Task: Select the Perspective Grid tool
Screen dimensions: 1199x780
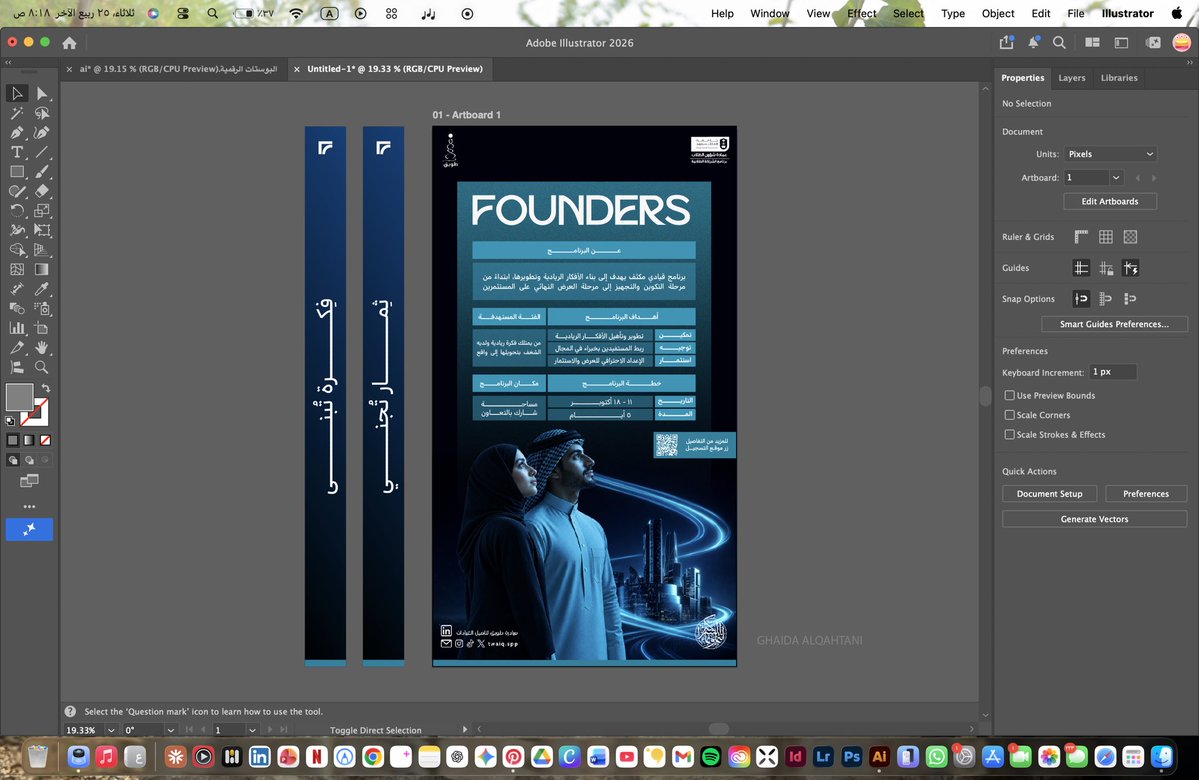Action: [42, 249]
